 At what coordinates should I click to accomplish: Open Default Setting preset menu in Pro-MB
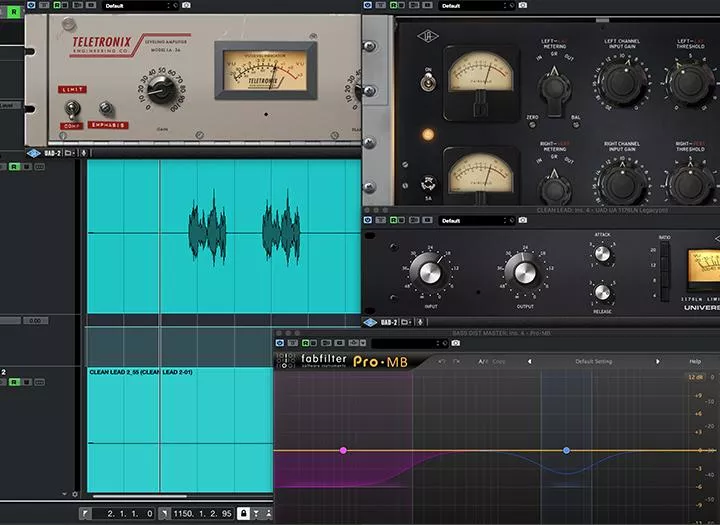tap(593, 361)
